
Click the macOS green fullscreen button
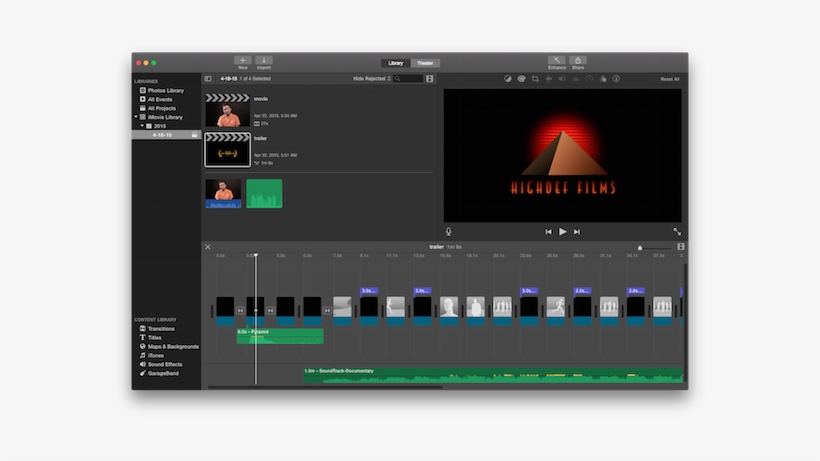[x=154, y=63]
